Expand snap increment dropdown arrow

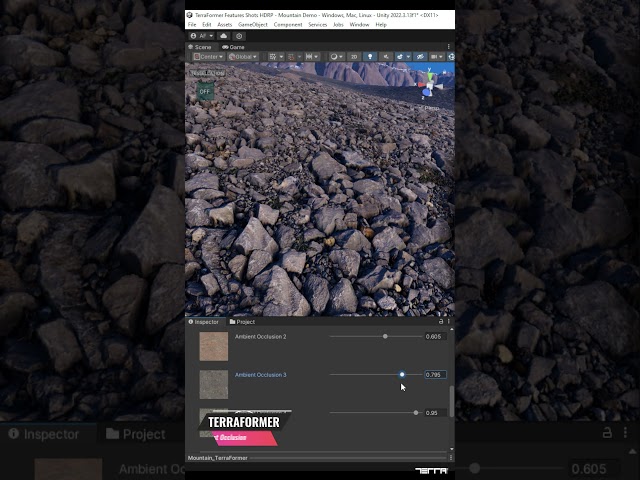point(317,57)
